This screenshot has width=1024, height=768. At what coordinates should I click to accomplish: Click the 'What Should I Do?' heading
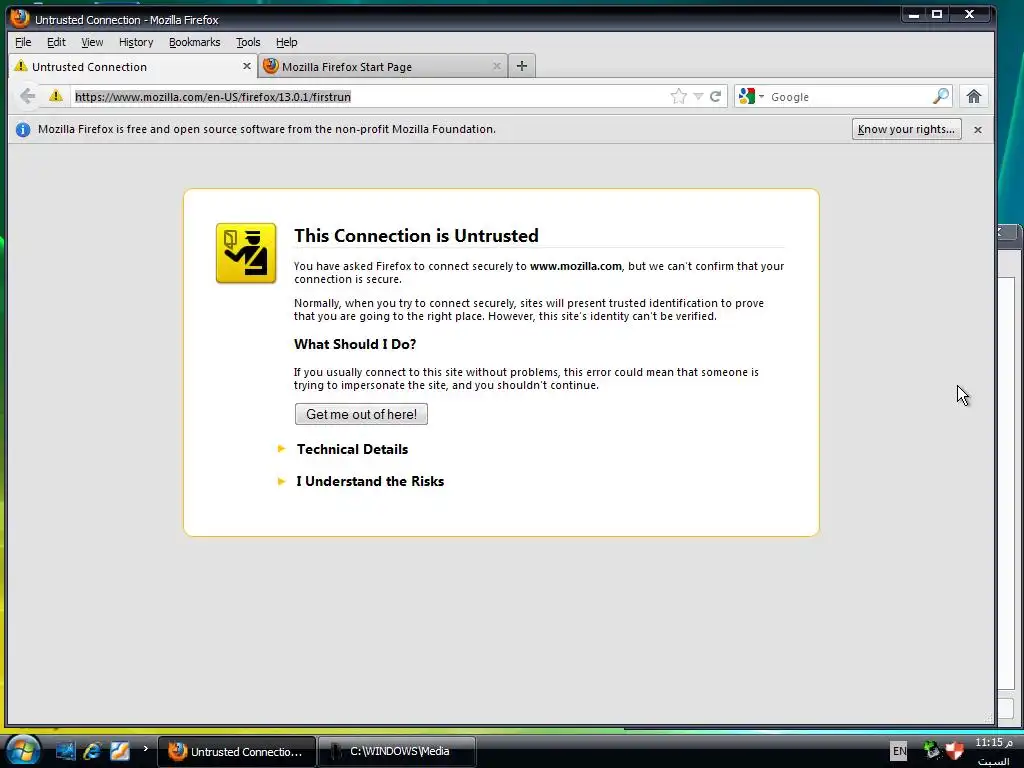355,344
